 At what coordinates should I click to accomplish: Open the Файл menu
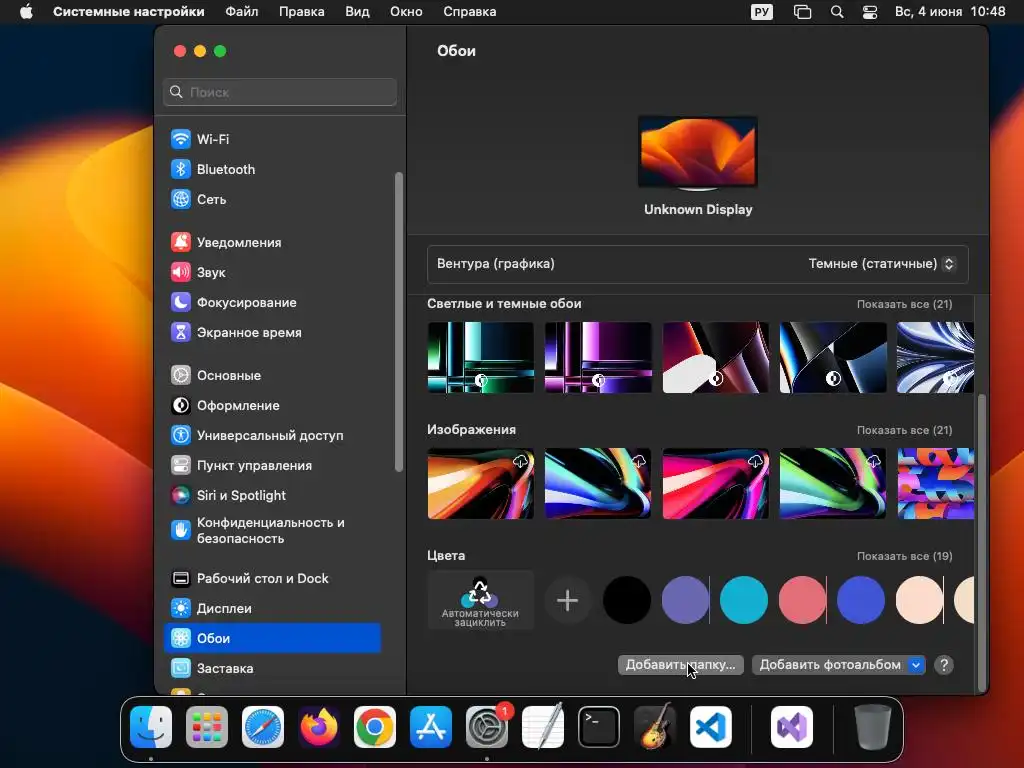click(x=242, y=12)
